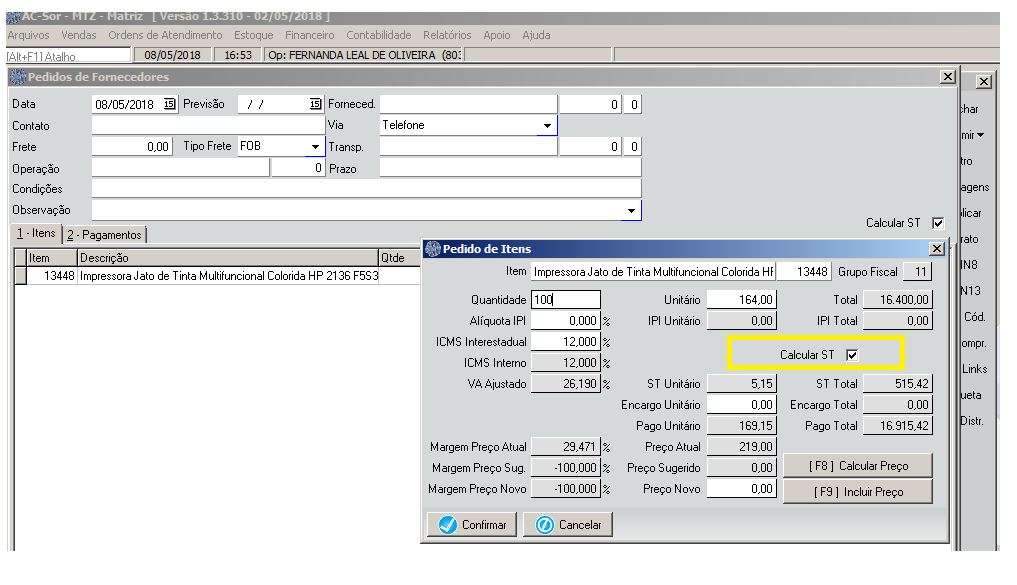Click the Cancelar button
1017x585 pixels.
[x=568, y=525]
